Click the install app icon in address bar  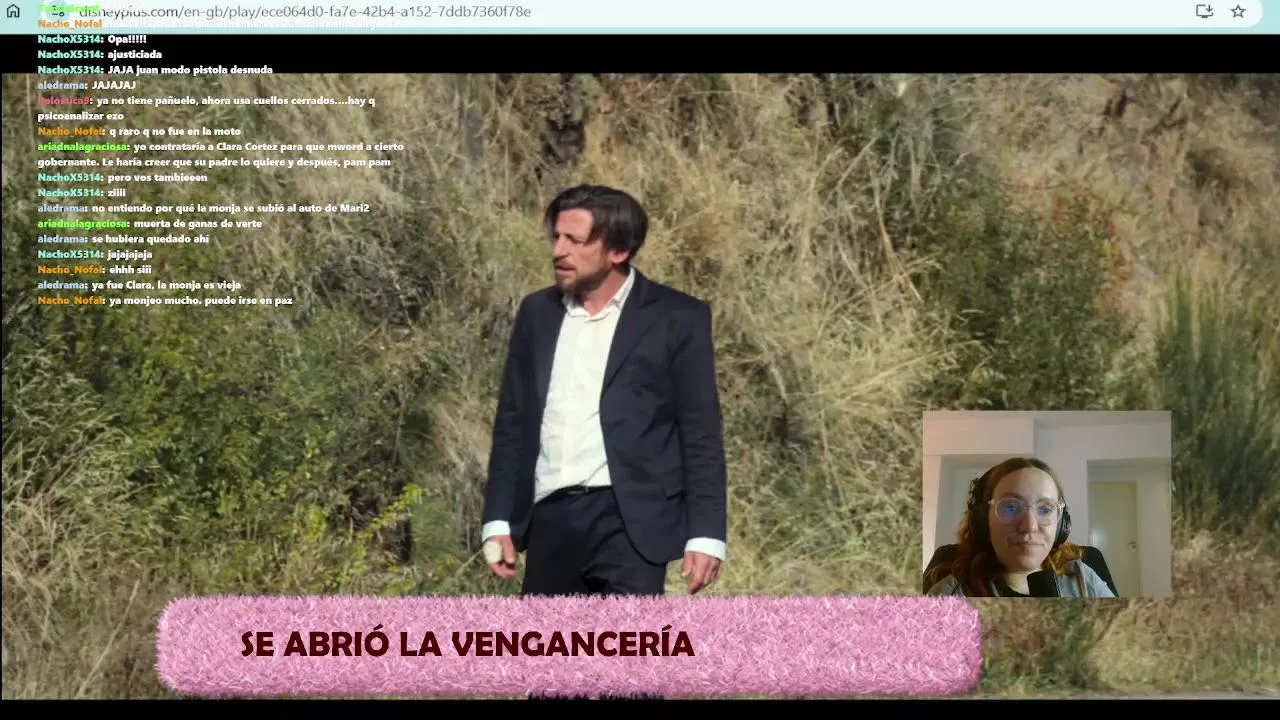pos(1204,11)
